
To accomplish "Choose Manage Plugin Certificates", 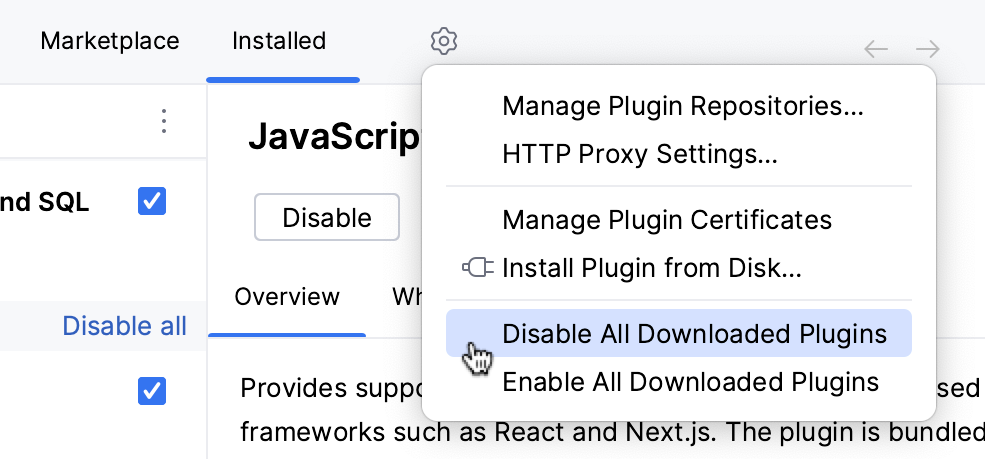I will [x=667, y=219].
